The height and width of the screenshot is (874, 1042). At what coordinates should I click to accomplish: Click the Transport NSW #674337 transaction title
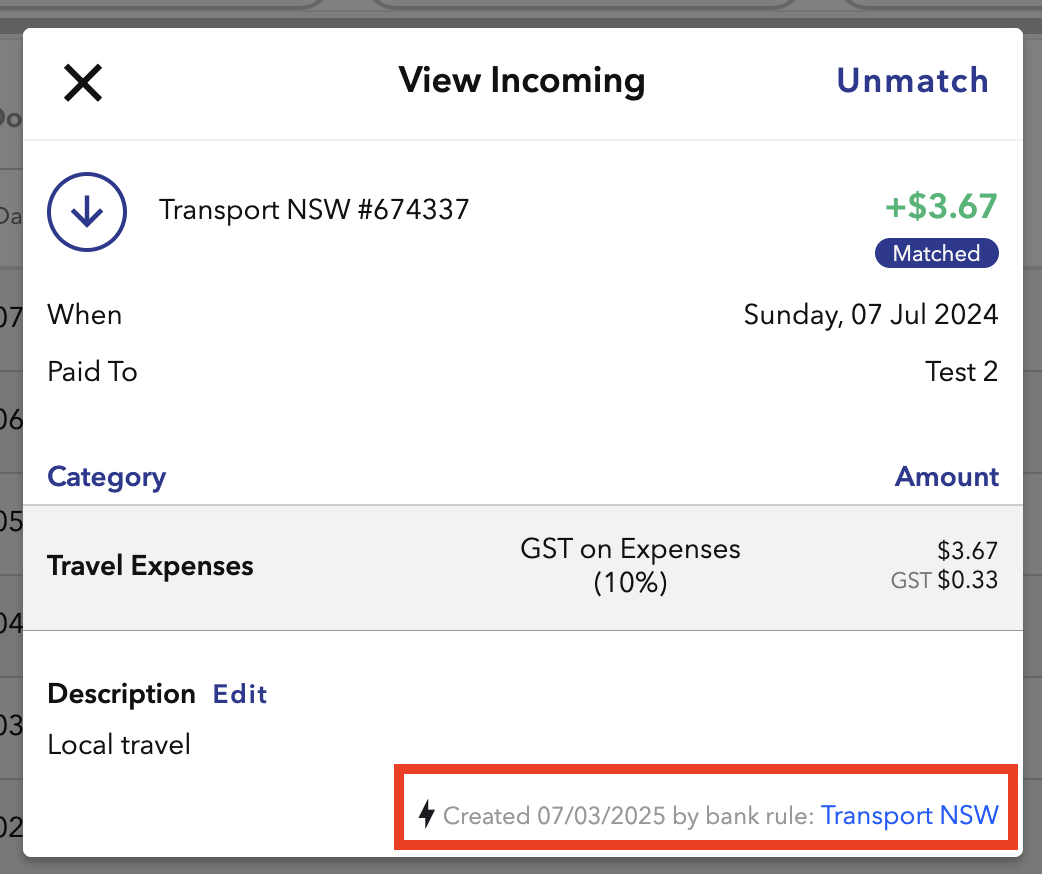tap(313, 210)
